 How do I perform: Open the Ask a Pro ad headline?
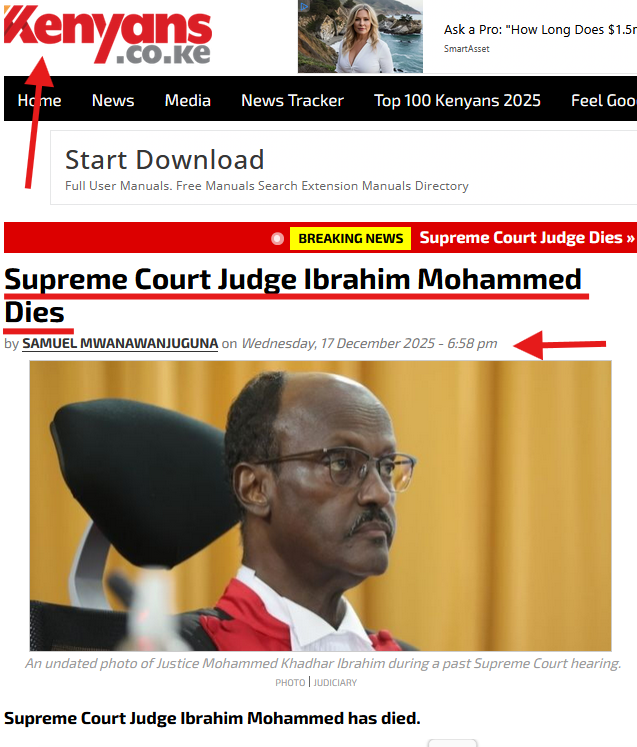point(540,30)
